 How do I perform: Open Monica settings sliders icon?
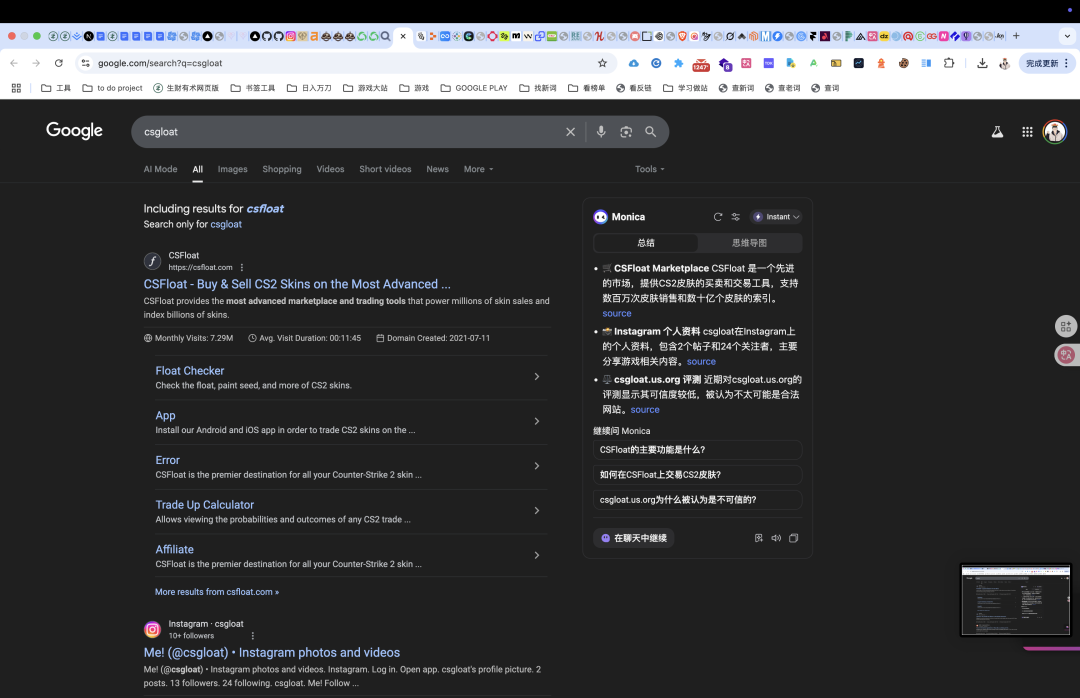tap(736, 216)
